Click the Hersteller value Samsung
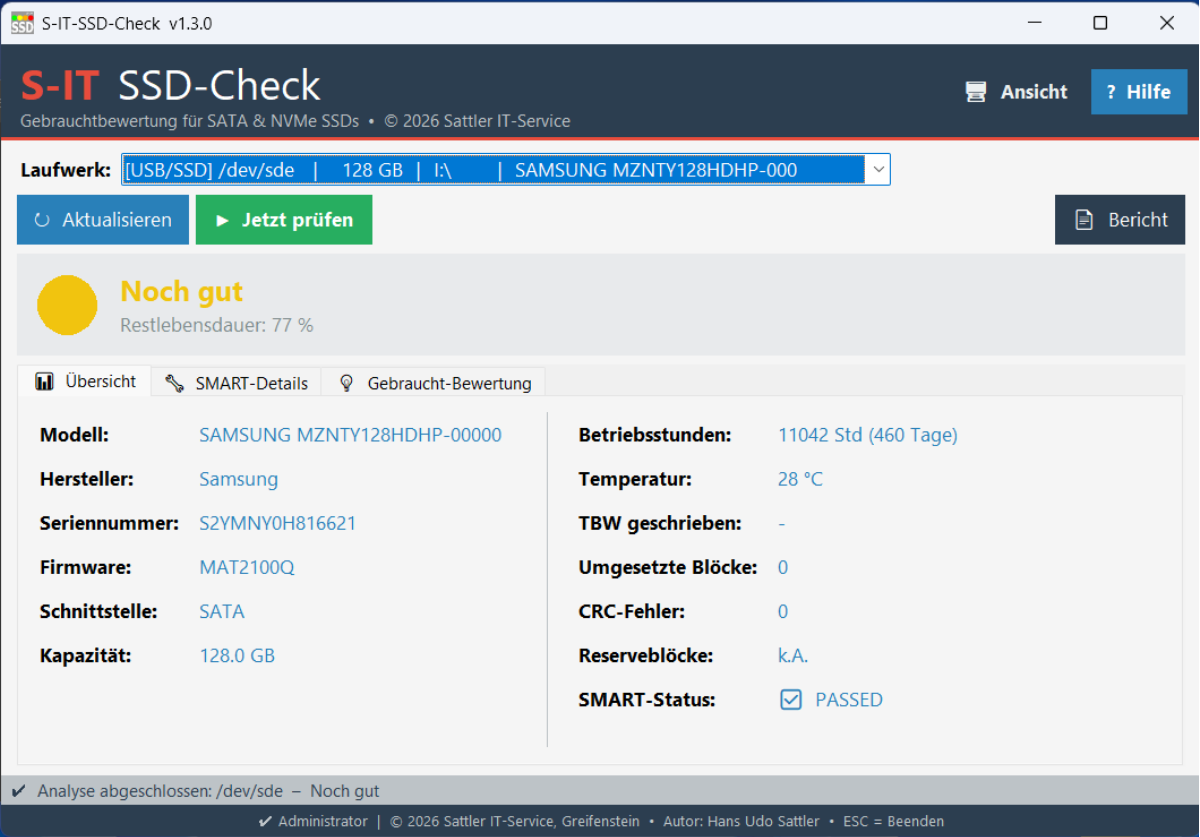The image size is (1200, 837). 239,479
